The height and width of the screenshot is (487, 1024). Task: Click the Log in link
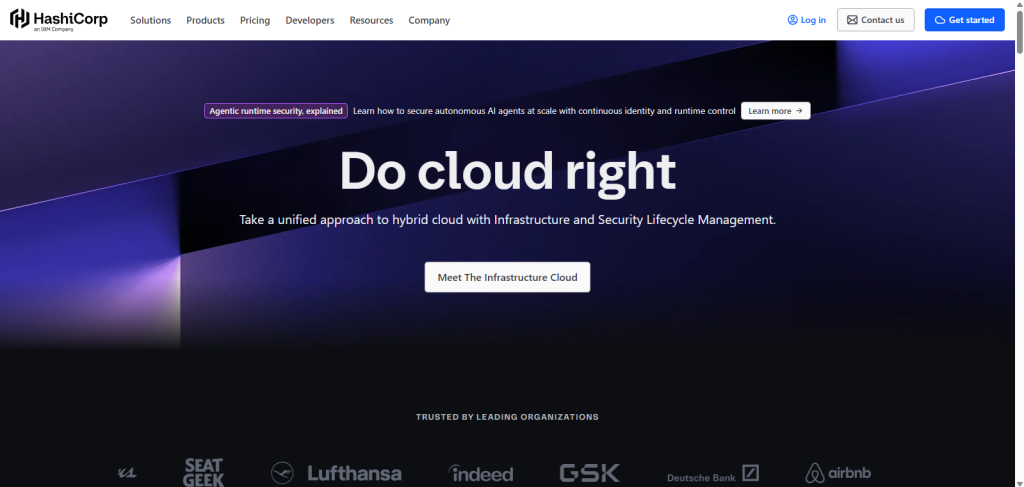pos(807,20)
